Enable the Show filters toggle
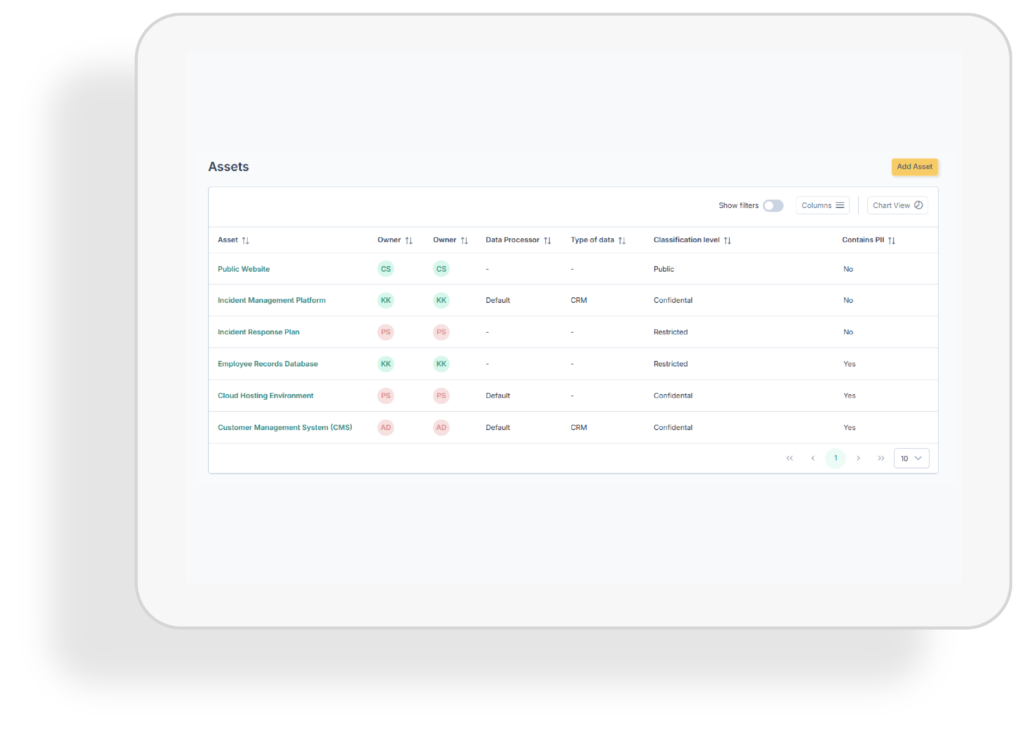The height and width of the screenshot is (733, 1024). coord(773,206)
